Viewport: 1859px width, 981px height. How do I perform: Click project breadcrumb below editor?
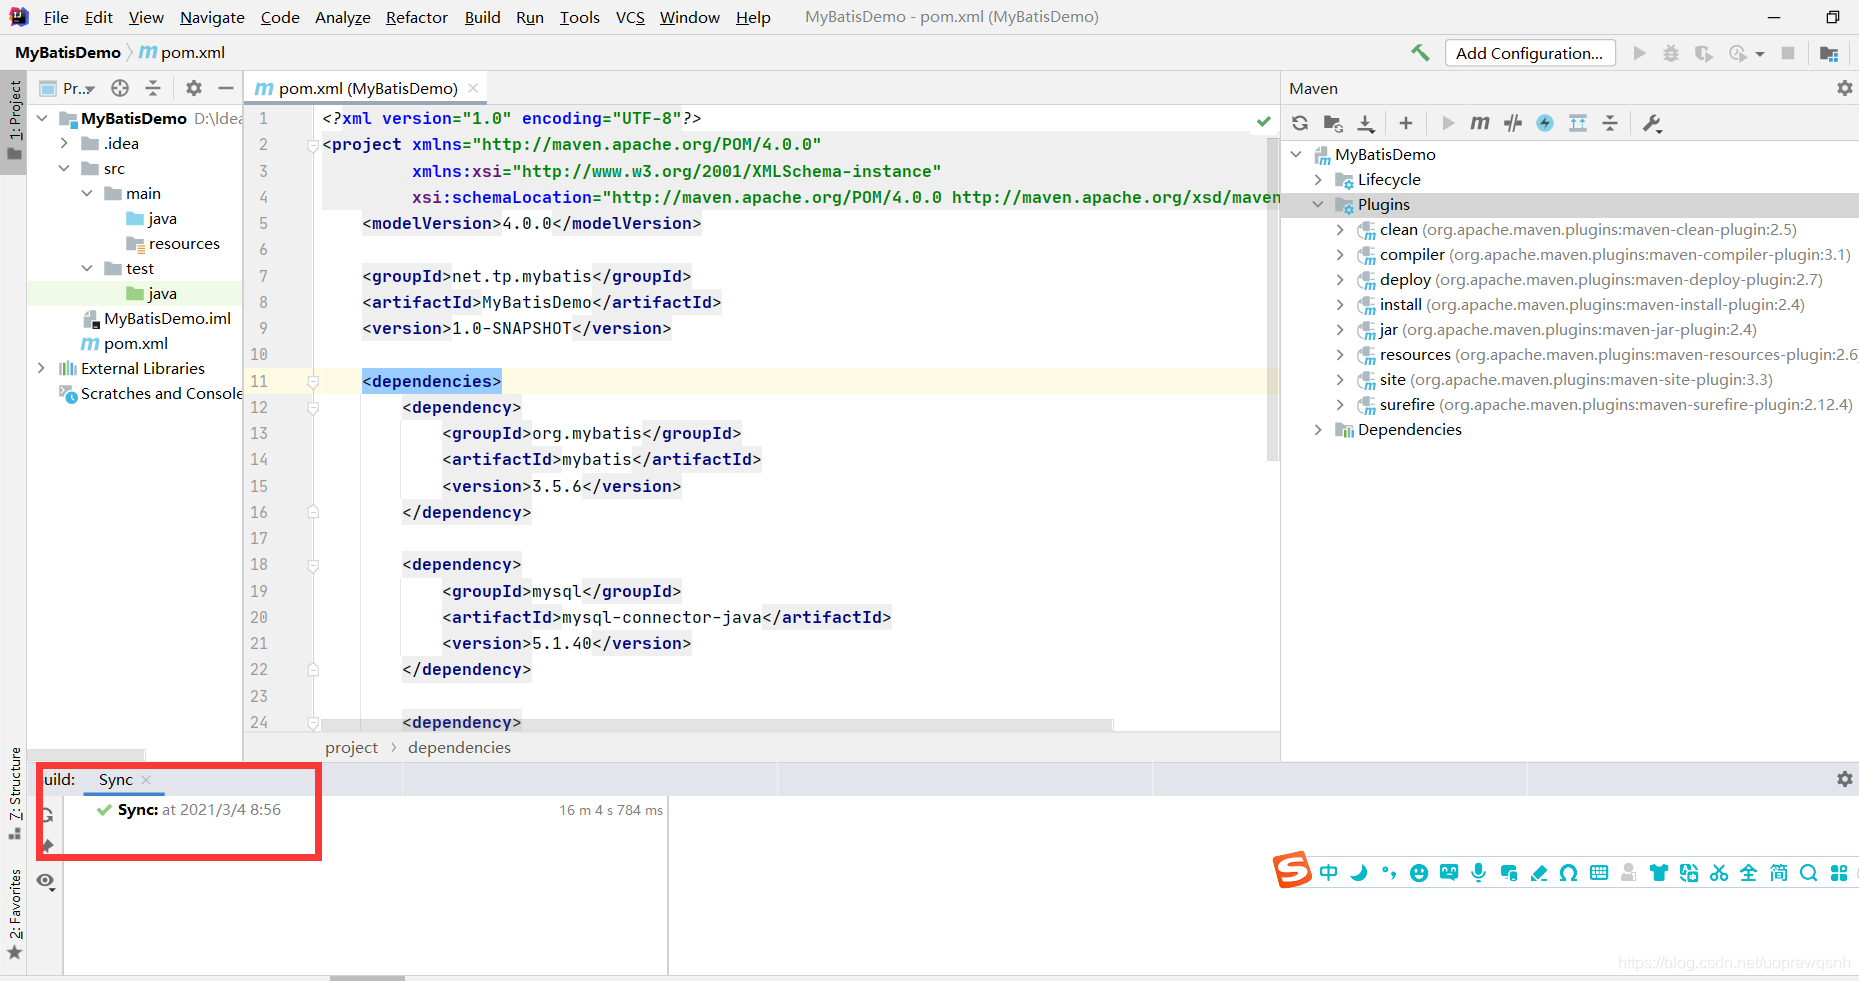[x=351, y=747]
